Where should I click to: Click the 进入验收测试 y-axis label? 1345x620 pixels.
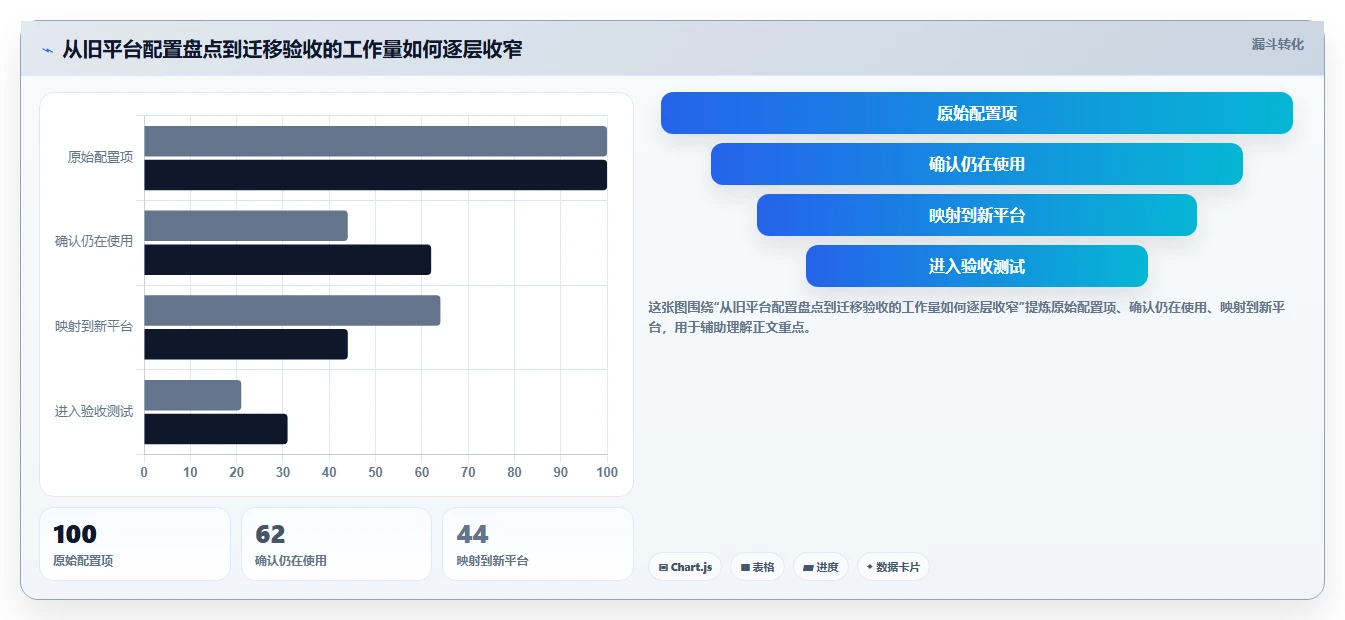(94, 411)
